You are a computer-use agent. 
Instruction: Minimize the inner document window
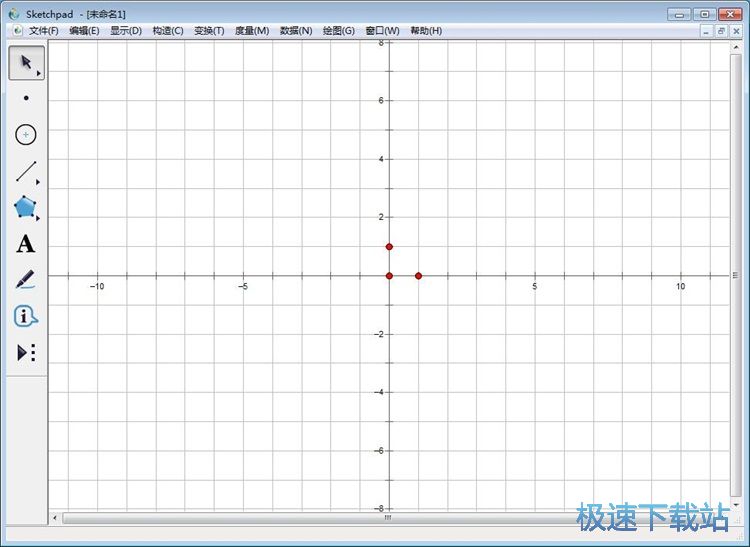coord(706,31)
